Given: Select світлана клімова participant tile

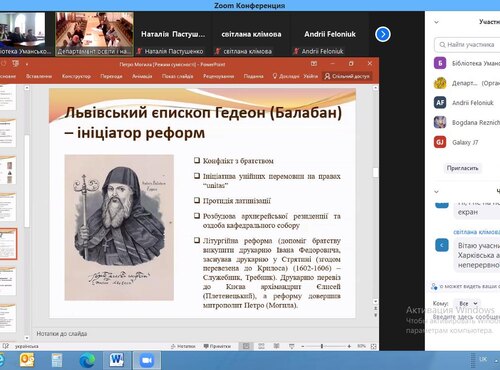Looking at the screenshot, I should point(251,34).
